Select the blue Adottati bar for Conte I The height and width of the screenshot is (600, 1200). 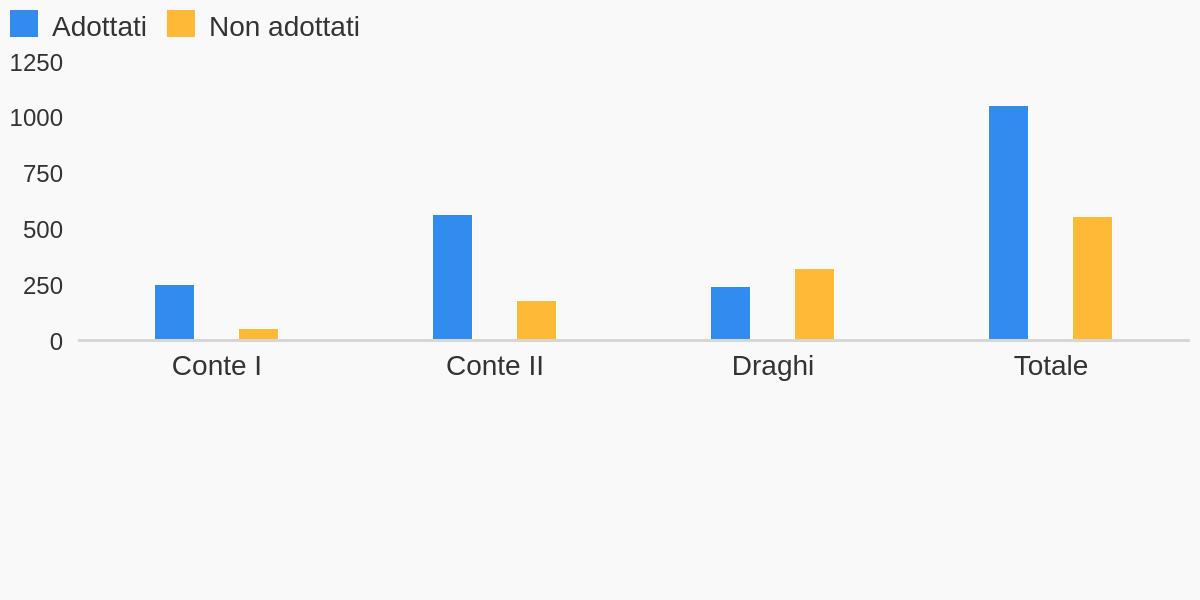pyautogui.click(x=174, y=313)
